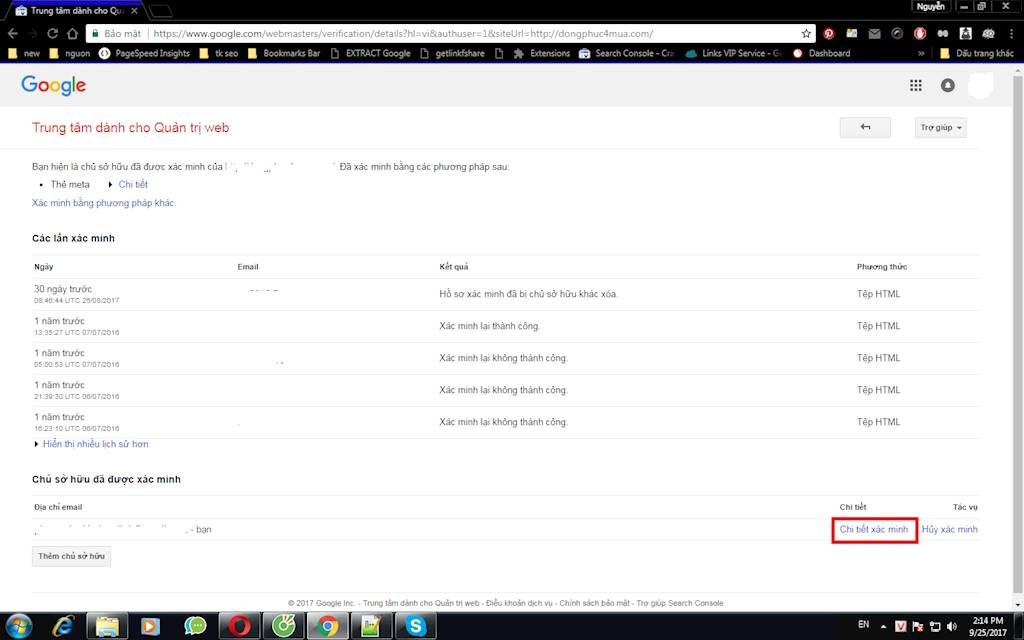Open the Dashboard bookmark

point(822,54)
